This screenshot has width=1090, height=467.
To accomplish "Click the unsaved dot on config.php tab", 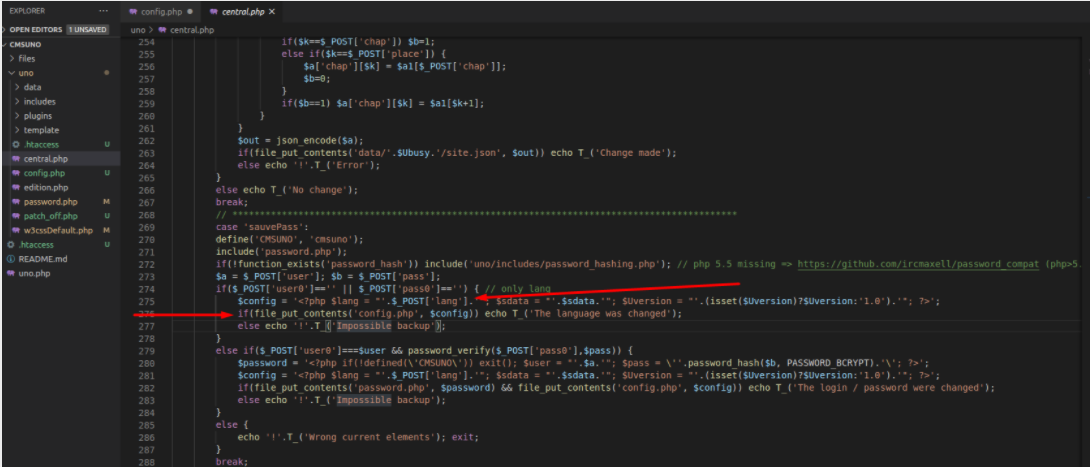I will [x=189, y=12].
